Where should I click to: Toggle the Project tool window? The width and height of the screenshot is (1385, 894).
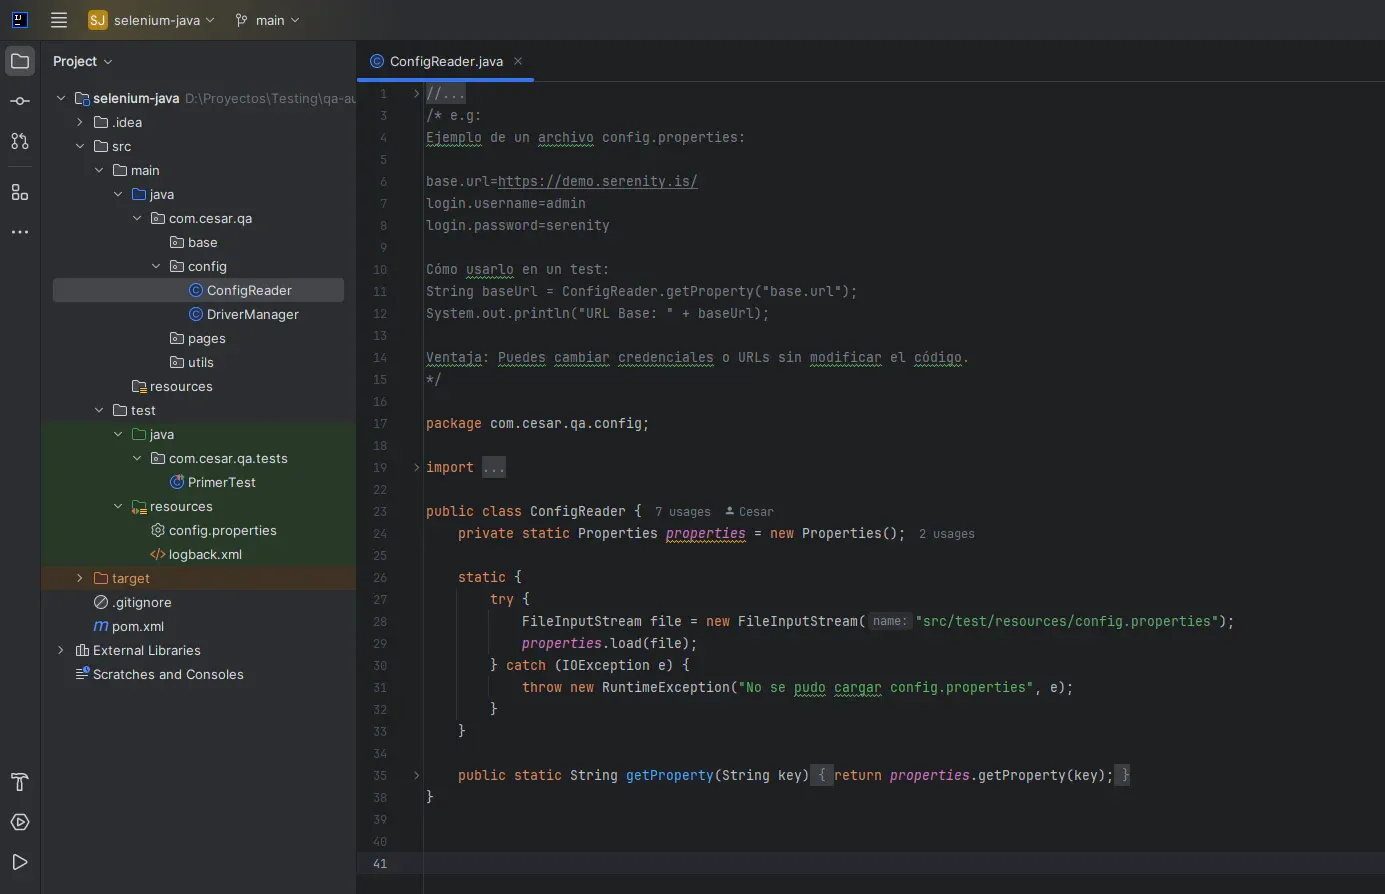click(x=20, y=61)
